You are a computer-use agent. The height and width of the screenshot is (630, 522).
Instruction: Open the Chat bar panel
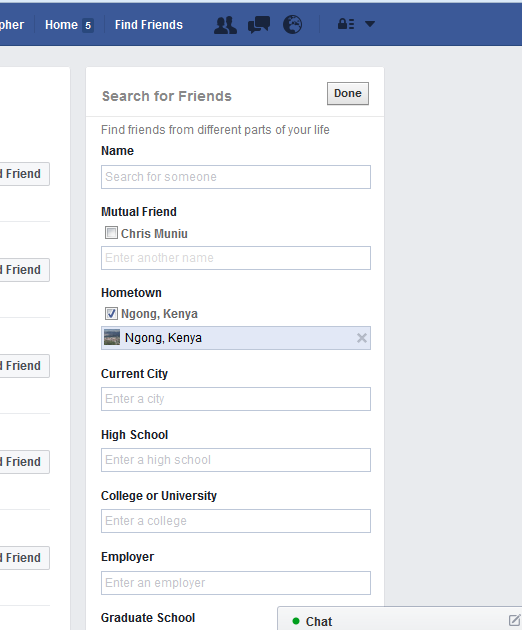(x=400, y=619)
